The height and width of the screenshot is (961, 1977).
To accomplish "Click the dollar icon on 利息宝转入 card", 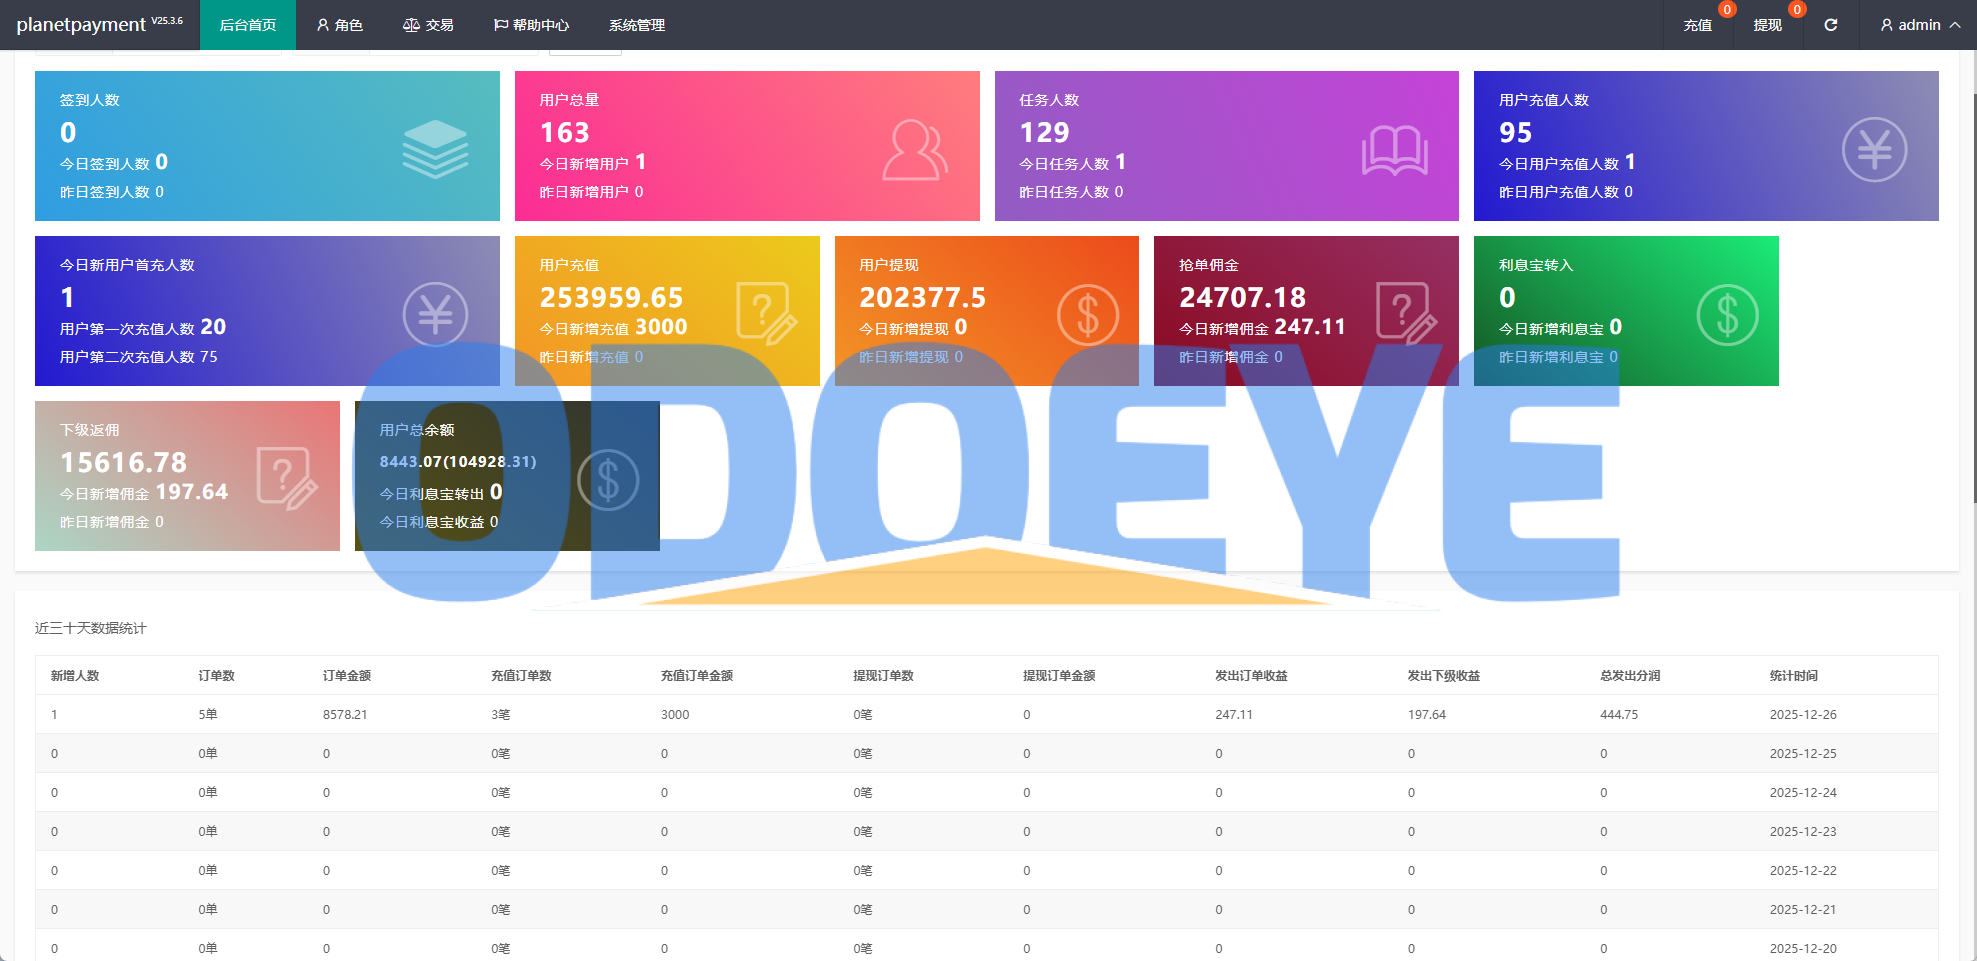I will (1727, 315).
